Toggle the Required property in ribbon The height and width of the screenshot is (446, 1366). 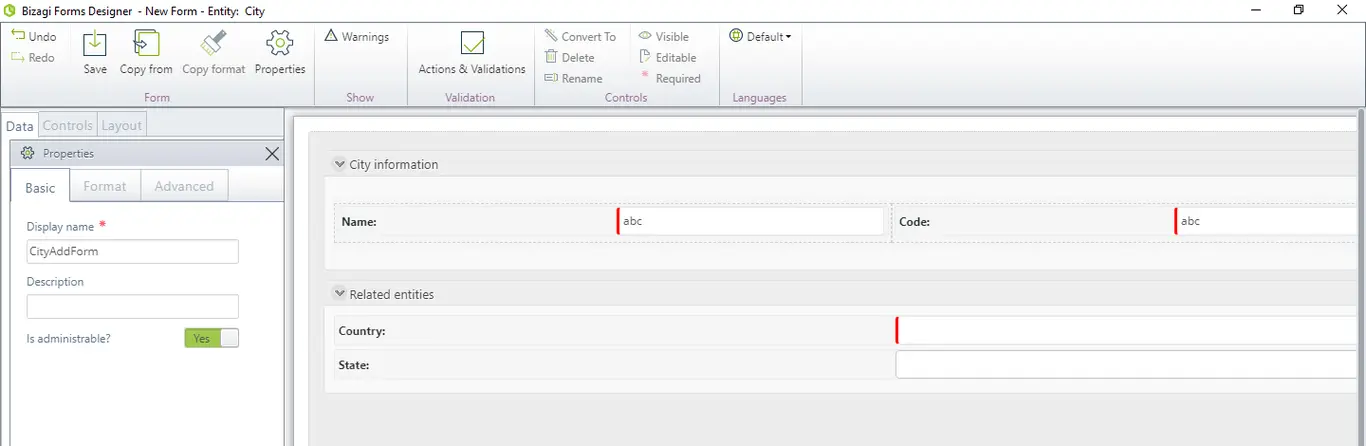tap(670, 78)
